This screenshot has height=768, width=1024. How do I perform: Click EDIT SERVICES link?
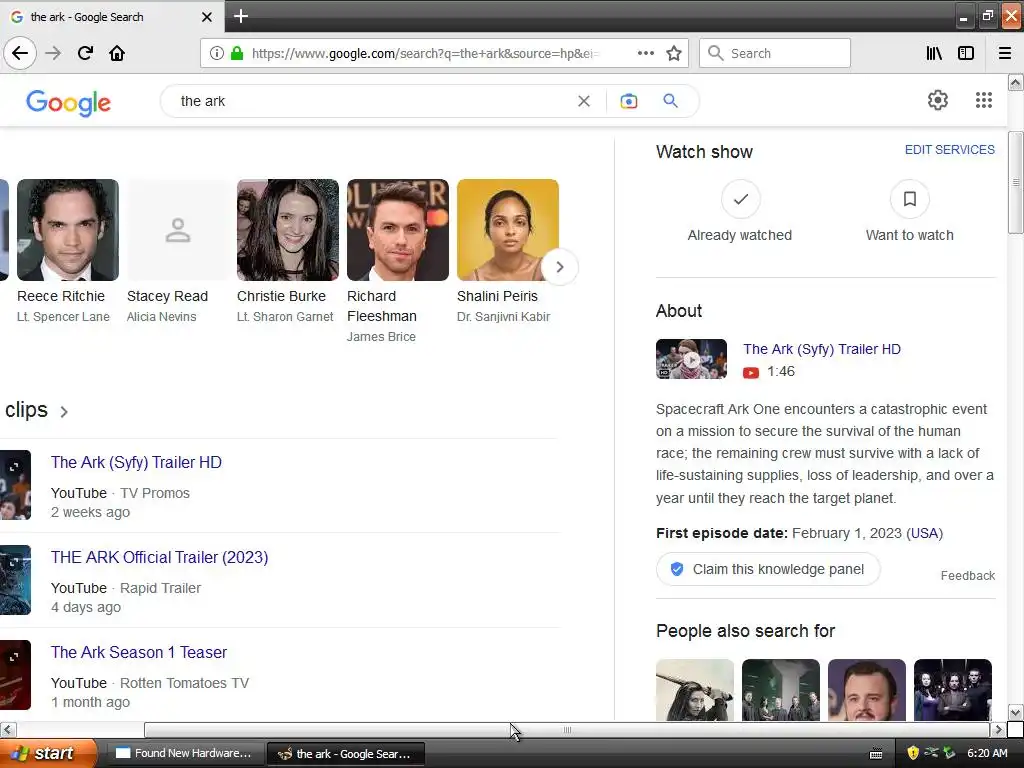click(950, 150)
